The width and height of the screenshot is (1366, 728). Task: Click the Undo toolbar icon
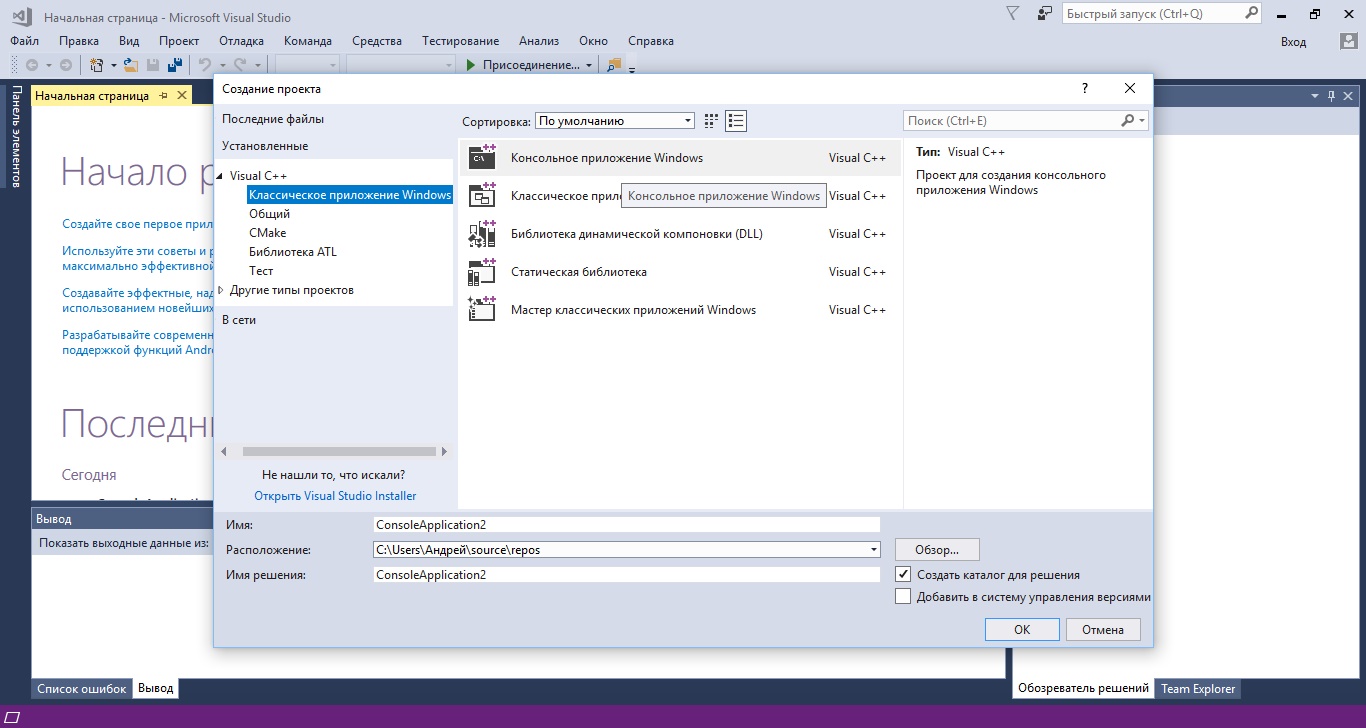[x=205, y=65]
